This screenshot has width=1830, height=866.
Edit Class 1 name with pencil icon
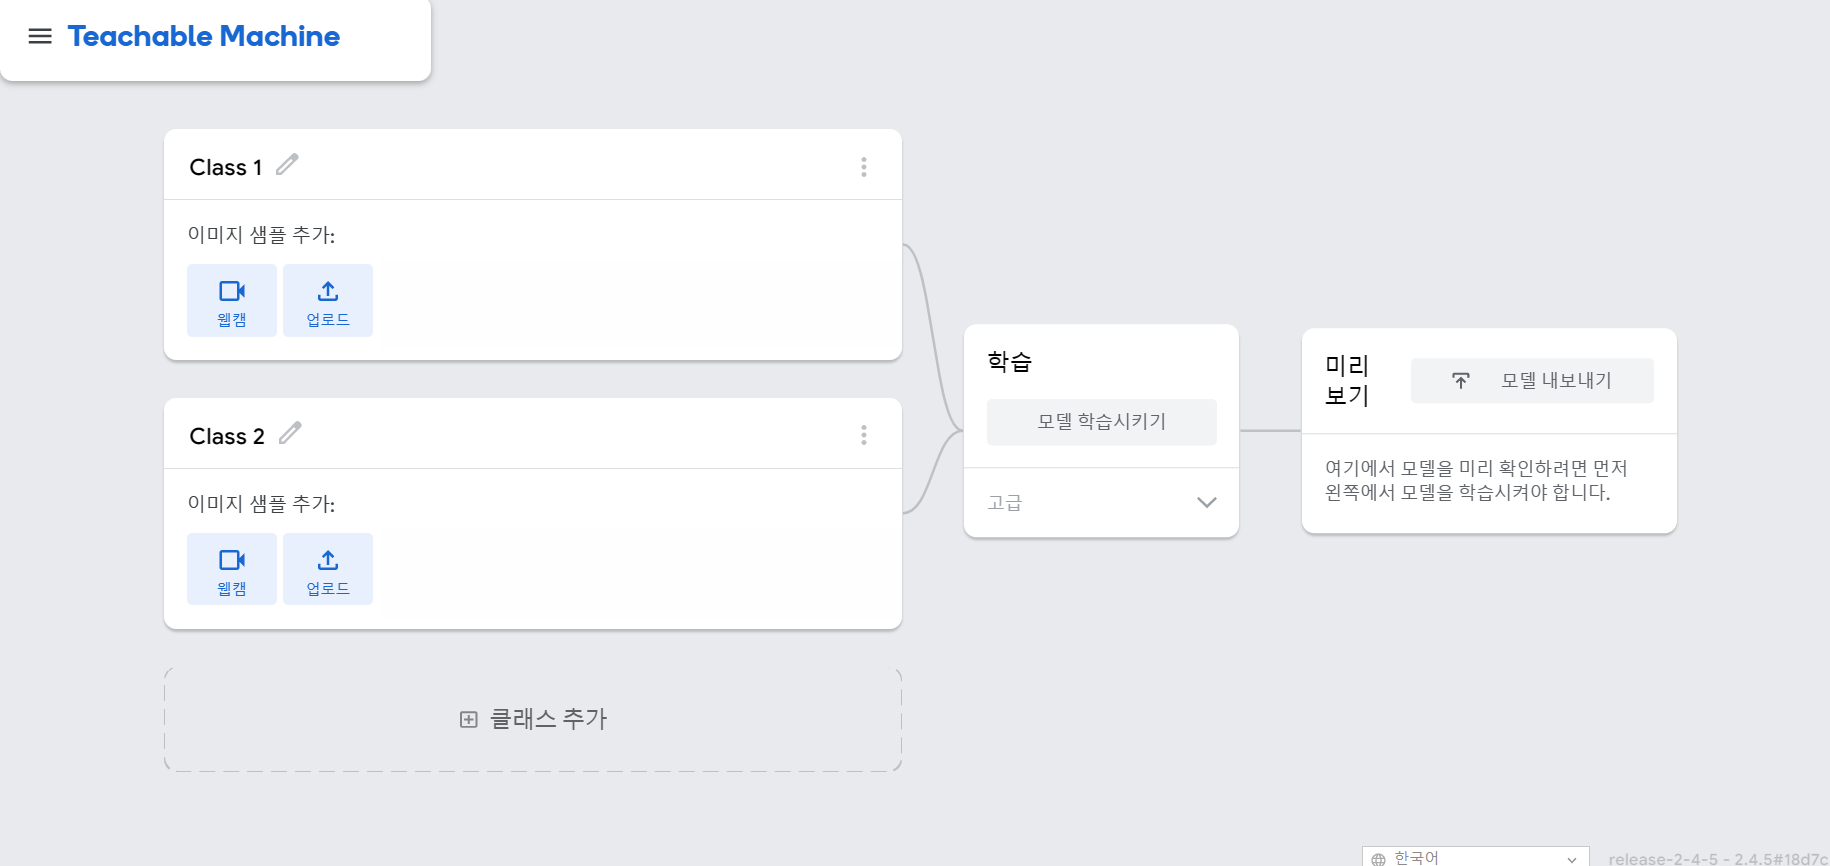288,164
